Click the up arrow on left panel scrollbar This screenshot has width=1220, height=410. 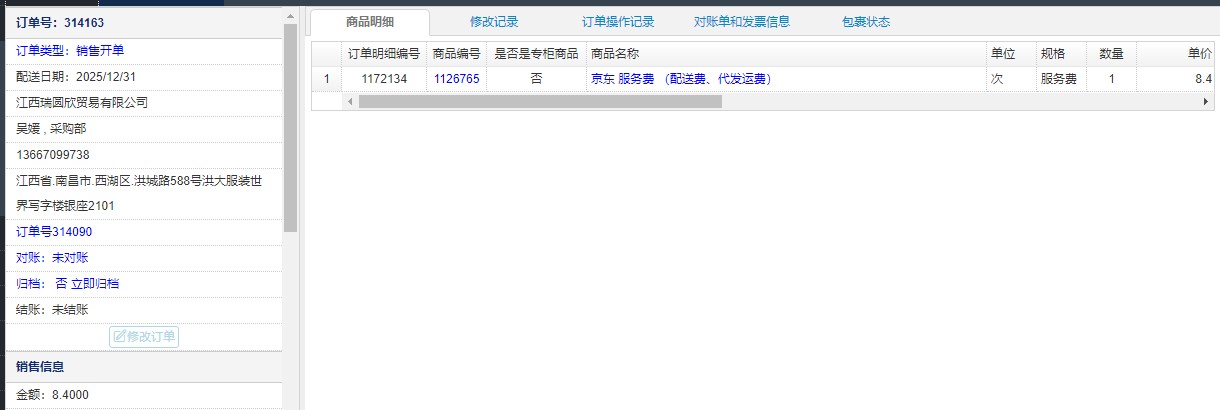pos(290,15)
